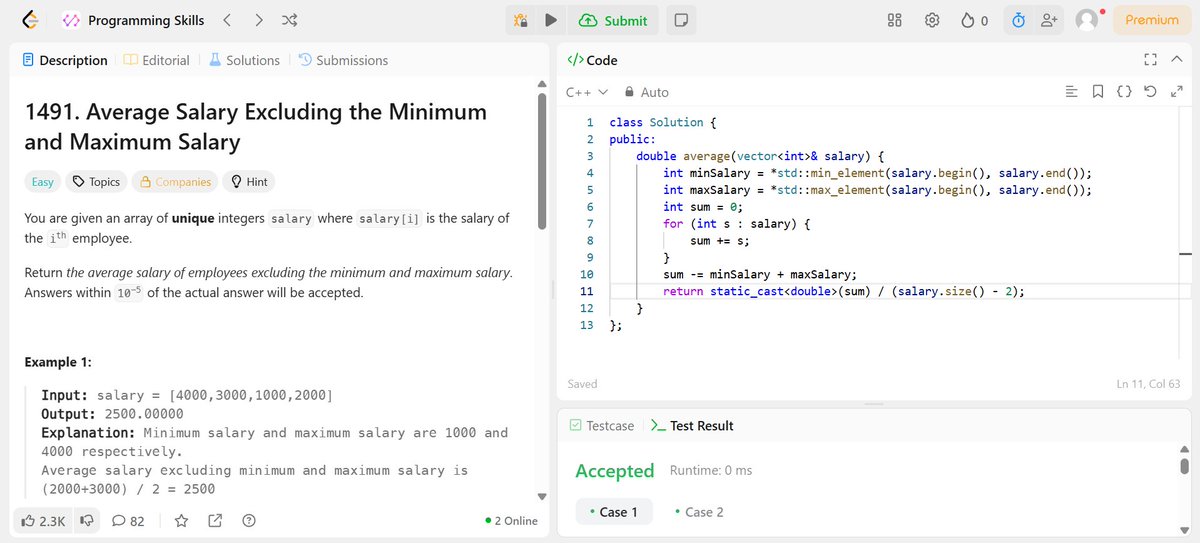The width and height of the screenshot is (1200, 543).
Task: Go to previous problem arrow
Action: tap(227, 20)
